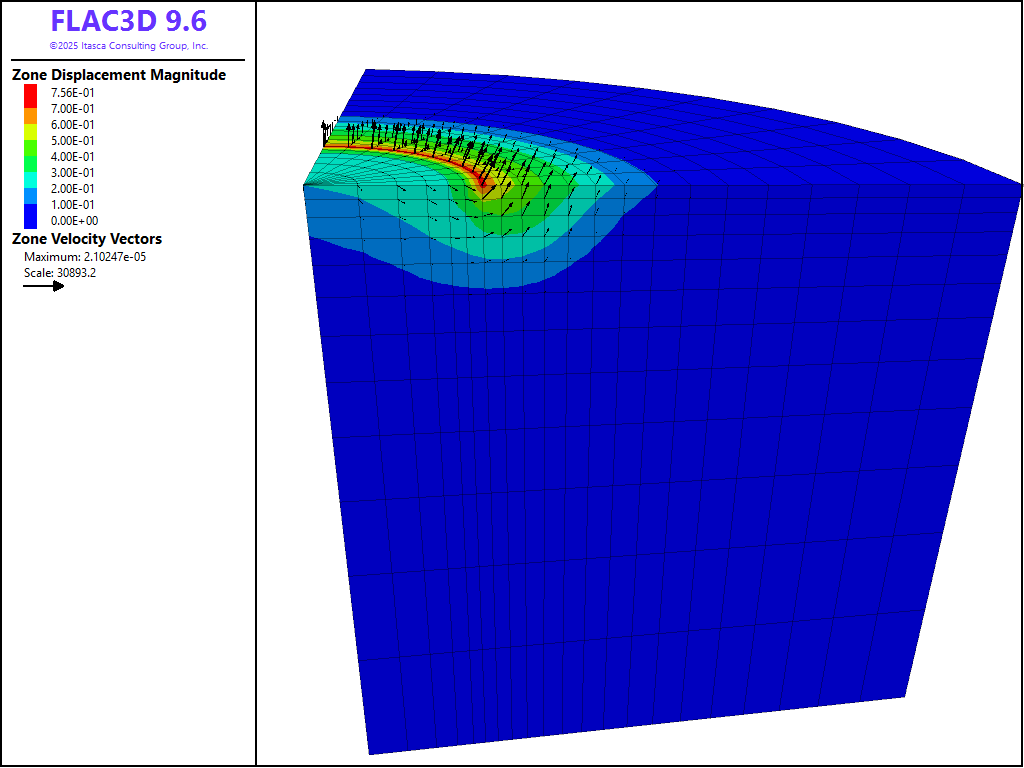Click the FLAC3D 9.6 title logo
Image resolution: width=1024 pixels, height=768 pixels.
[128, 22]
